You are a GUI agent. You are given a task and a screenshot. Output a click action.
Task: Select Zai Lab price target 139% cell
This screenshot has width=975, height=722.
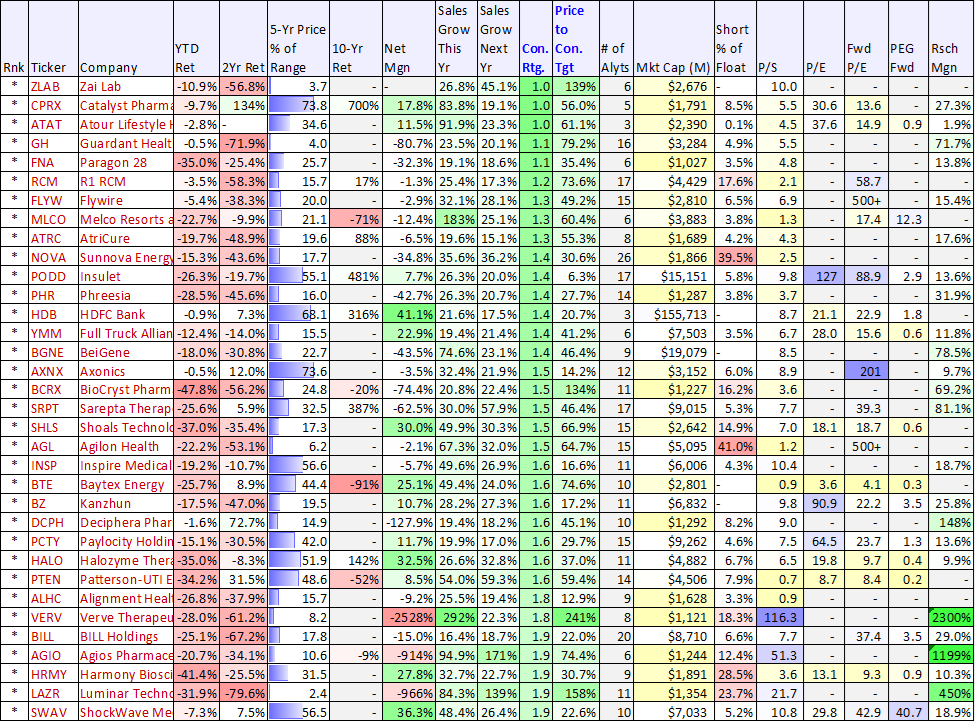tap(575, 86)
